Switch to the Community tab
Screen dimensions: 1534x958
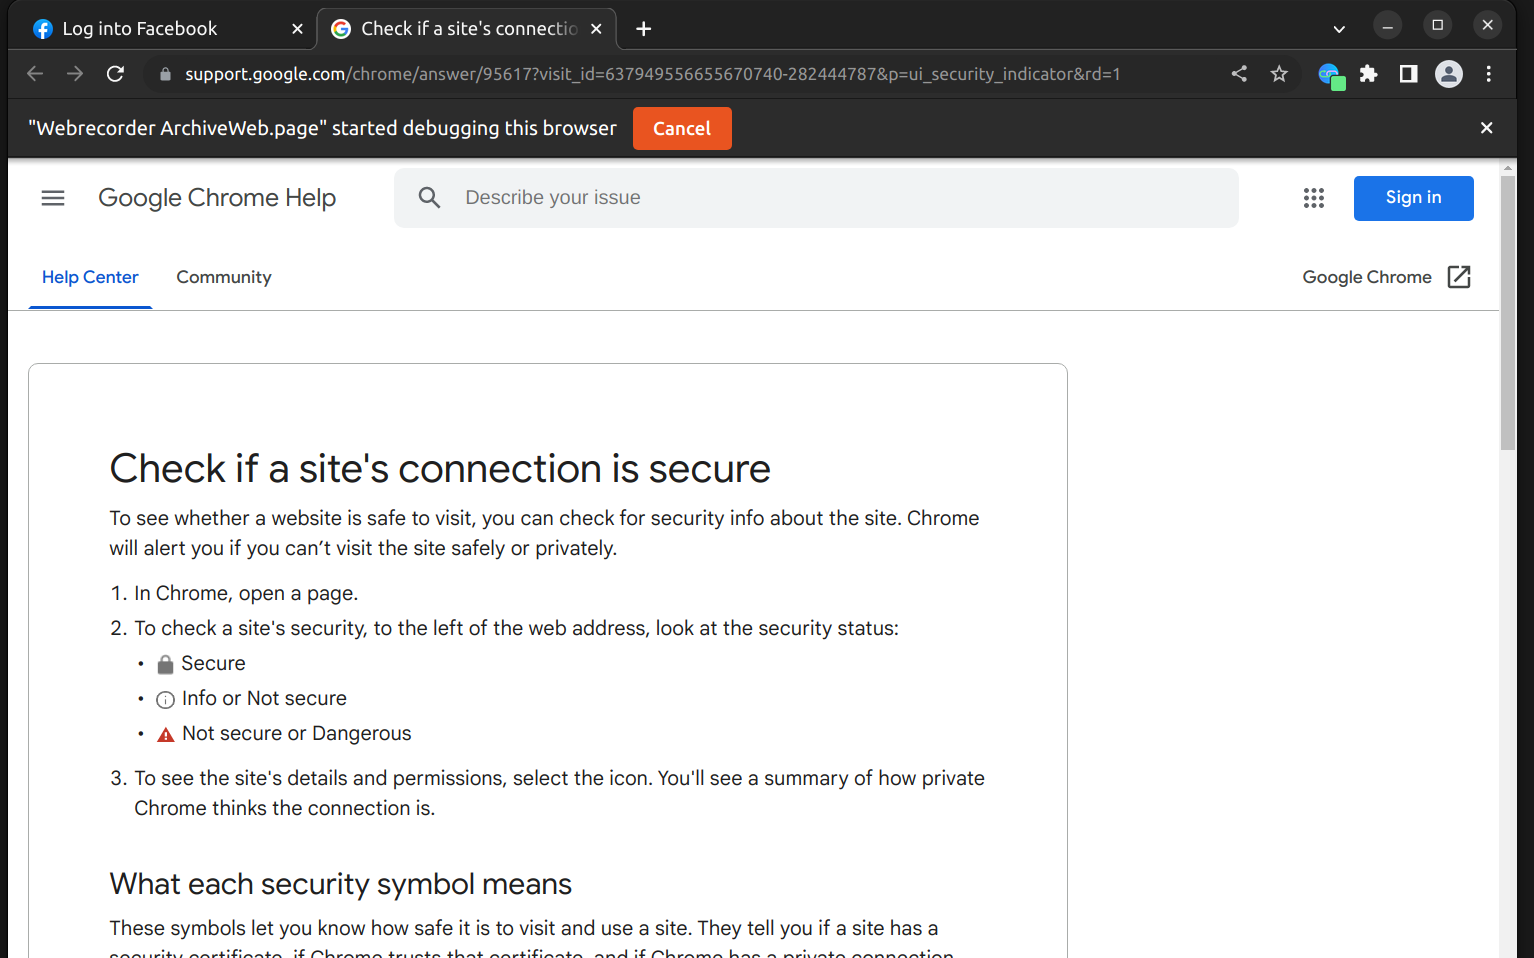(223, 277)
